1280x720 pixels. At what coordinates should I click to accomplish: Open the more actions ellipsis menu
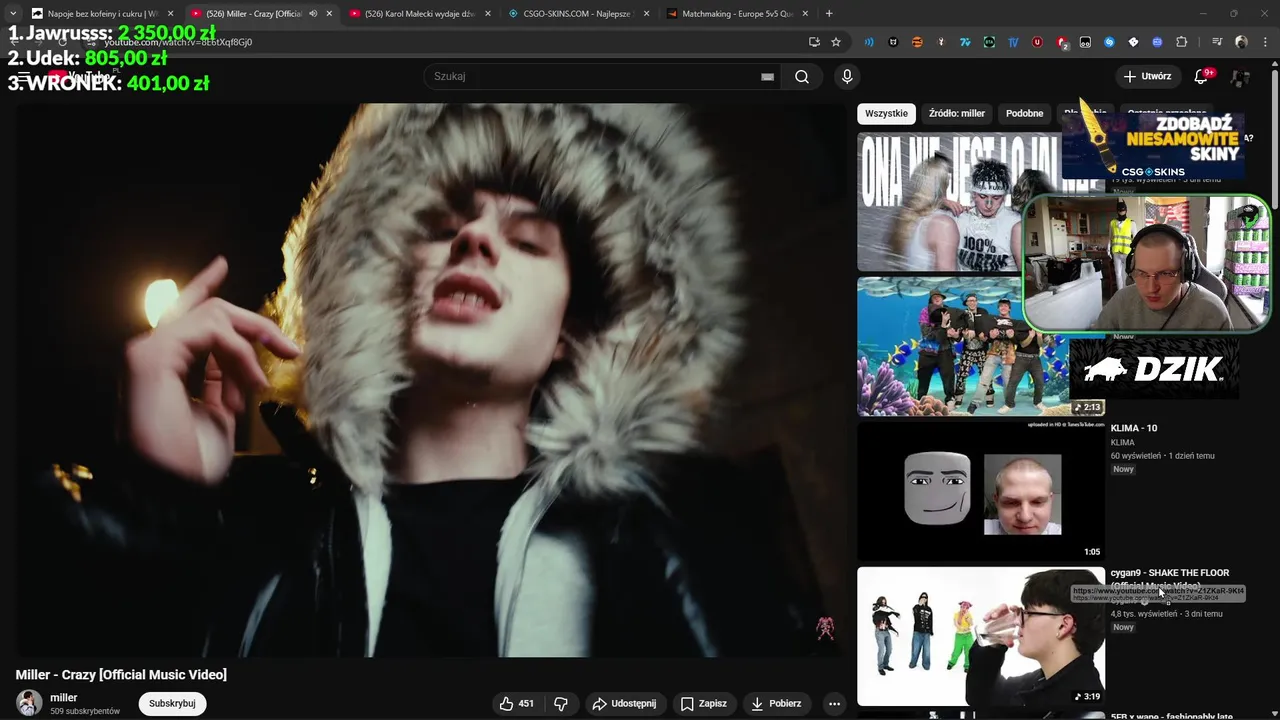pyautogui.click(x=834, y=704)
